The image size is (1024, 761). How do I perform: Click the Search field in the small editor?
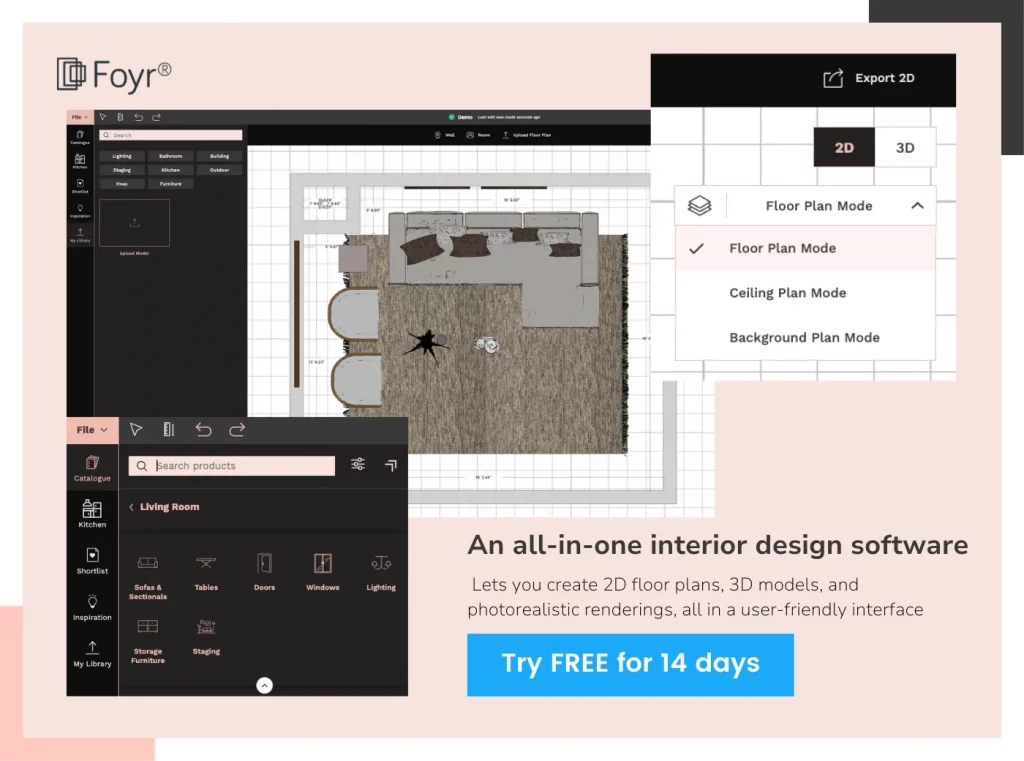coord(170,135)
